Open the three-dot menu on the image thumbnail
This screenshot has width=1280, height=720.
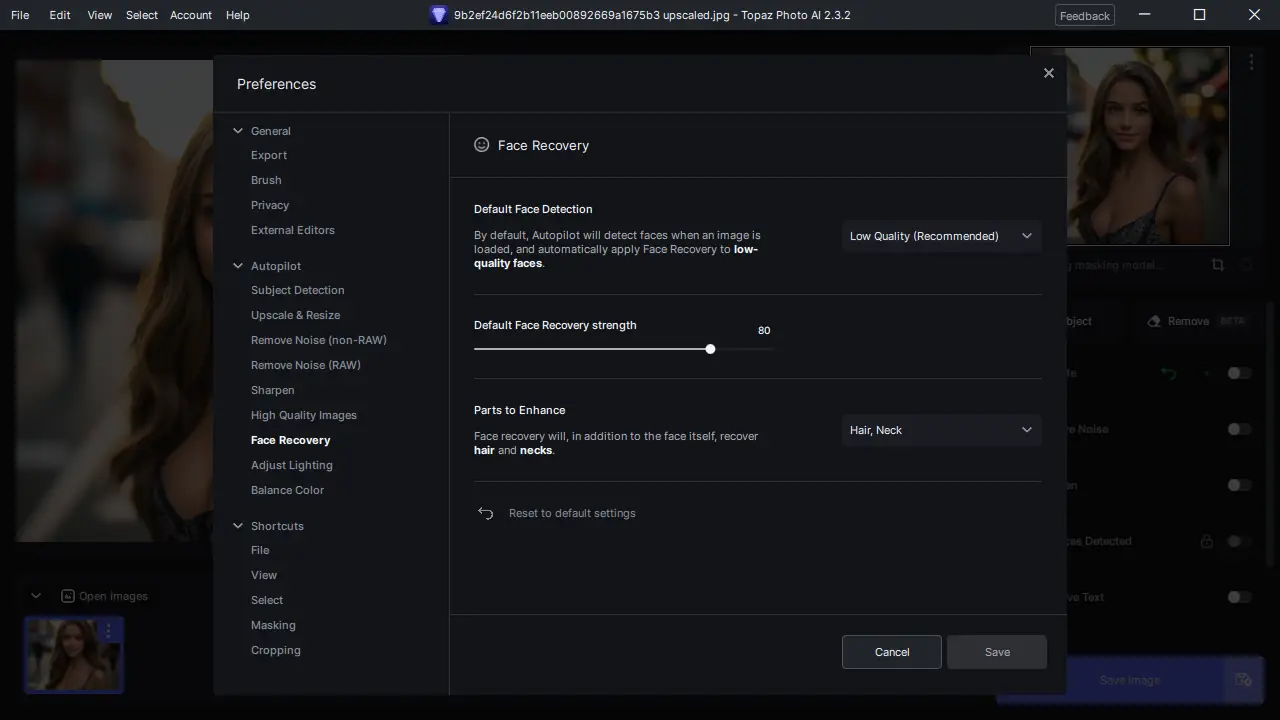point(109,631)
